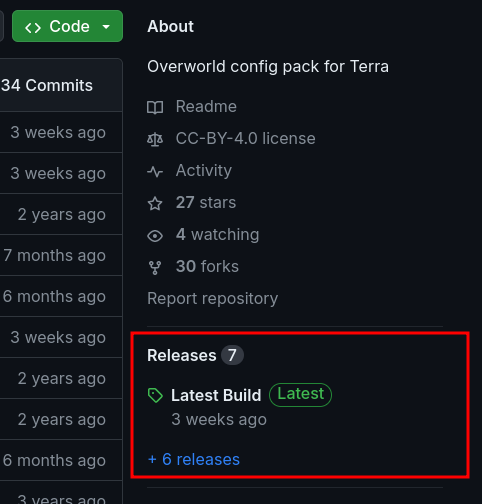The height and width of the screenshot is (504, 482).
Task: Show the + 6 releases link
Action: 194,459
